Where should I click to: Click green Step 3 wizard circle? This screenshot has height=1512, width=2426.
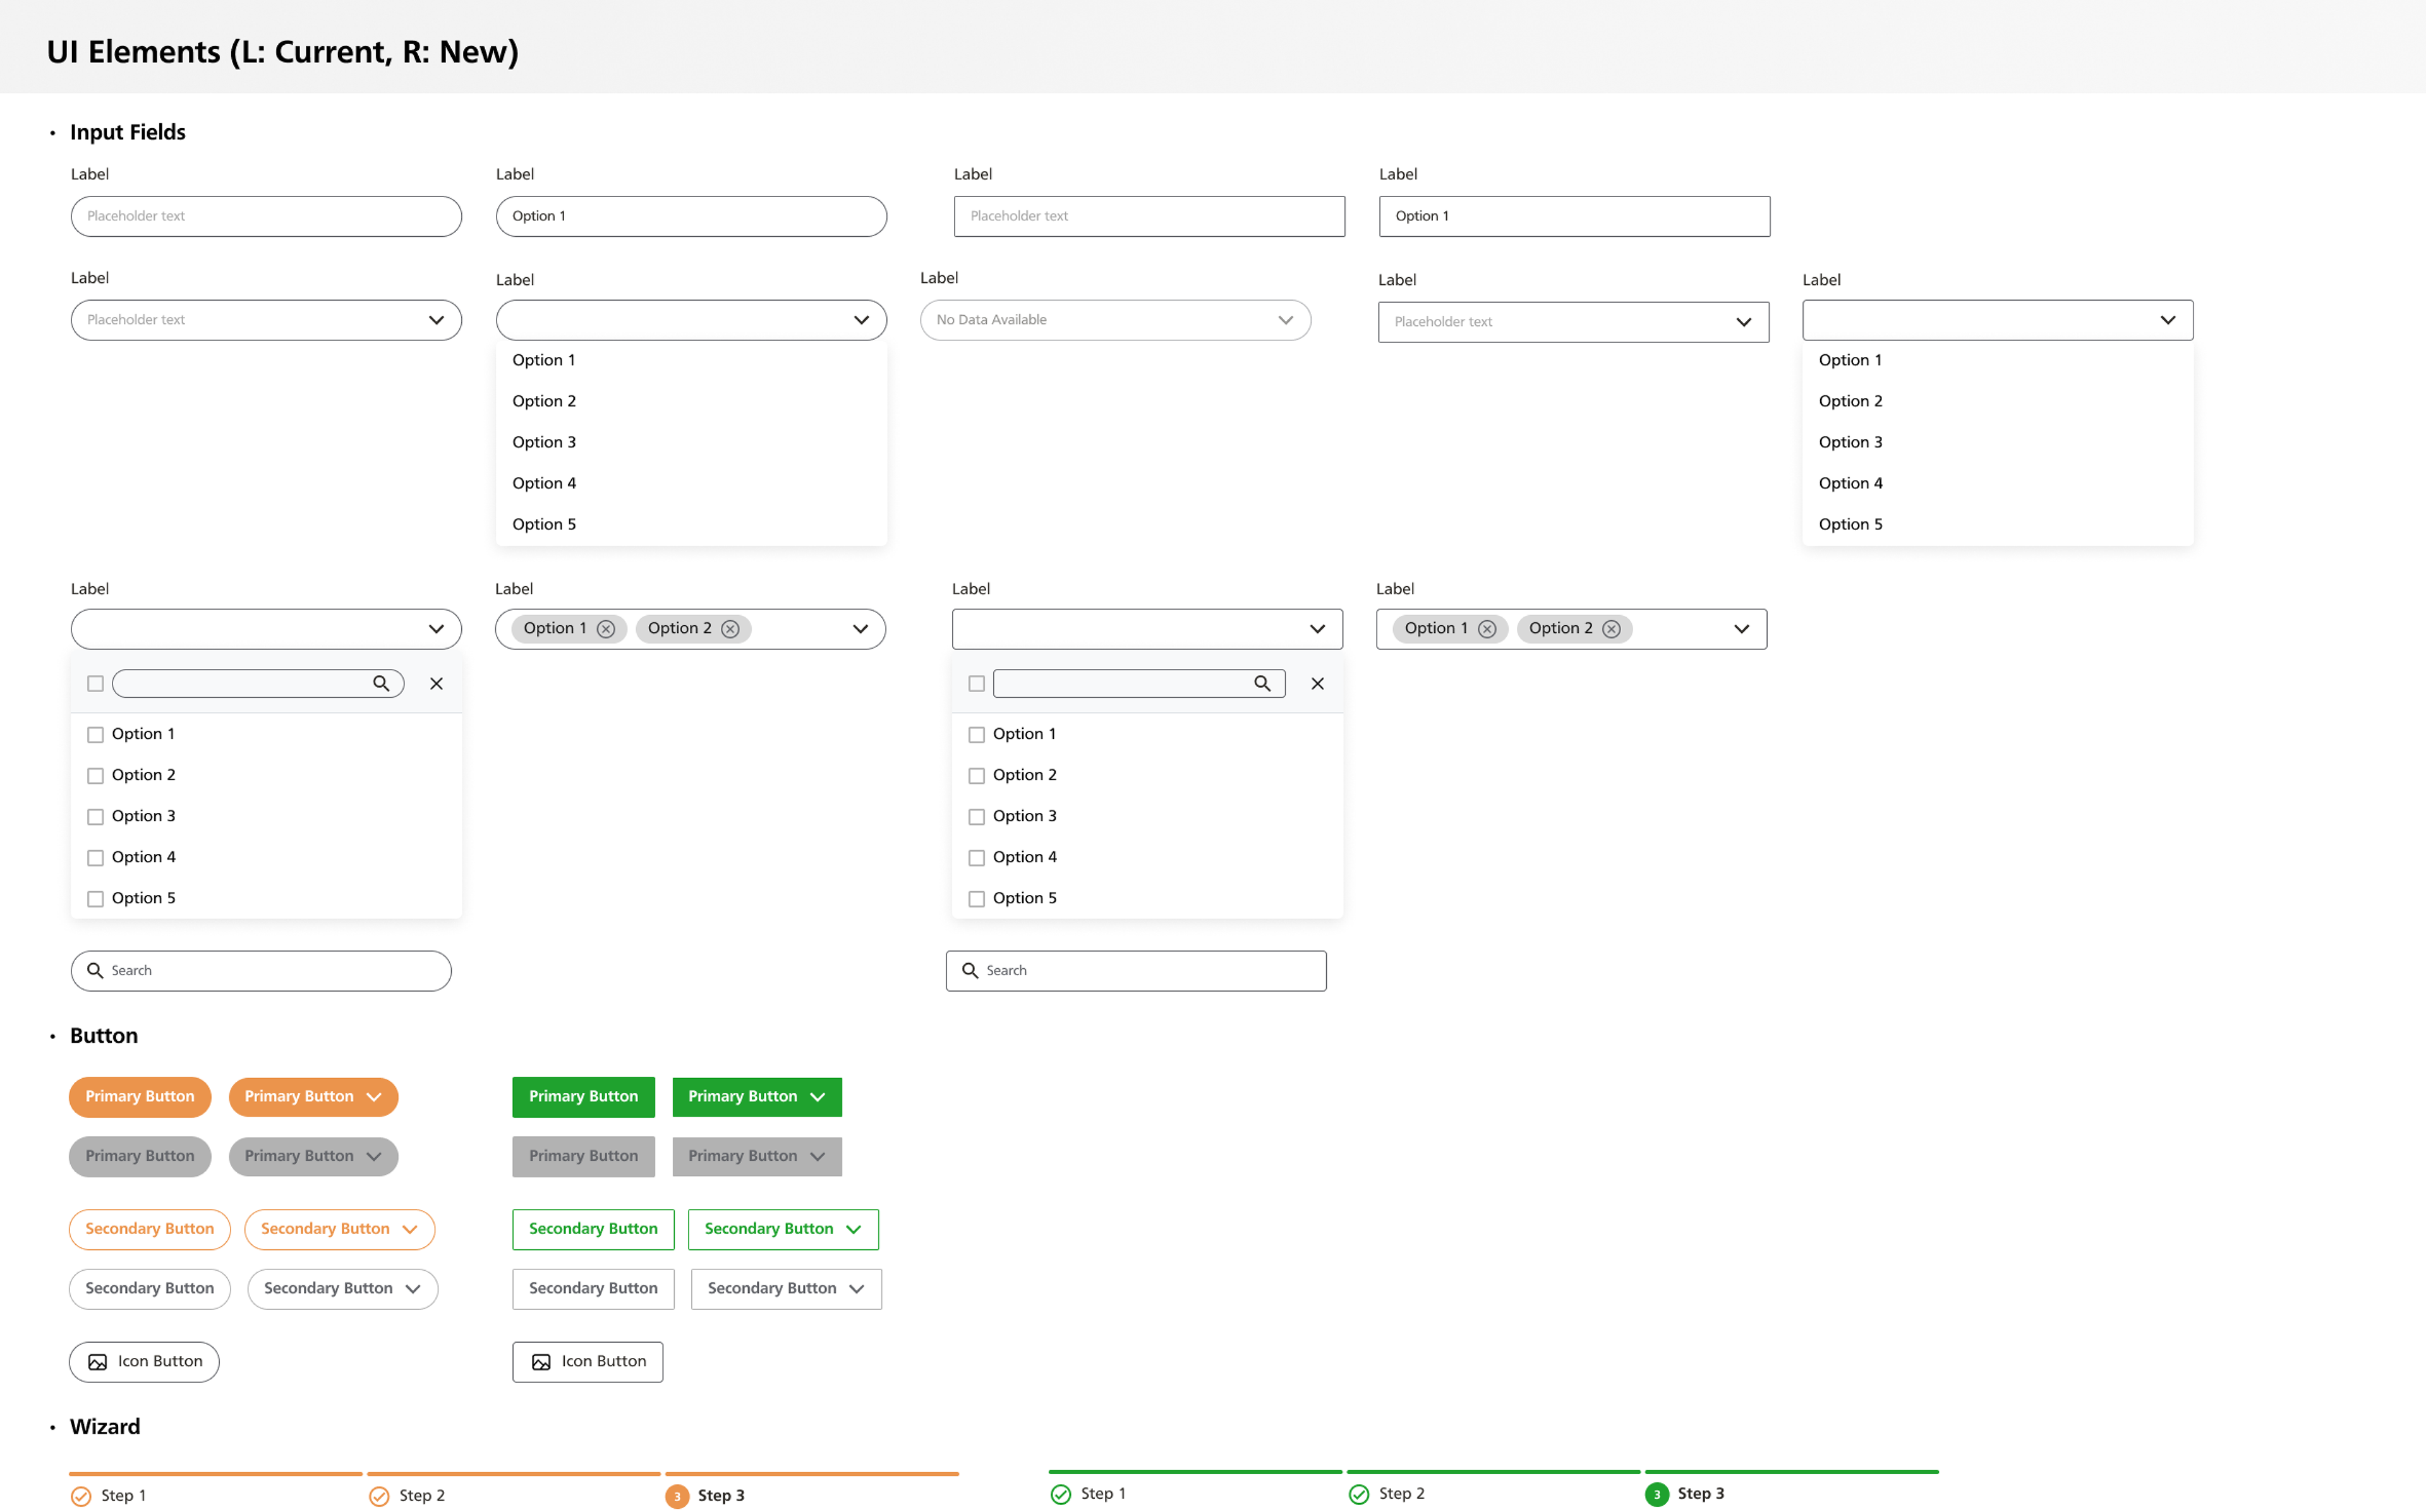(x=1656, y=1494)
